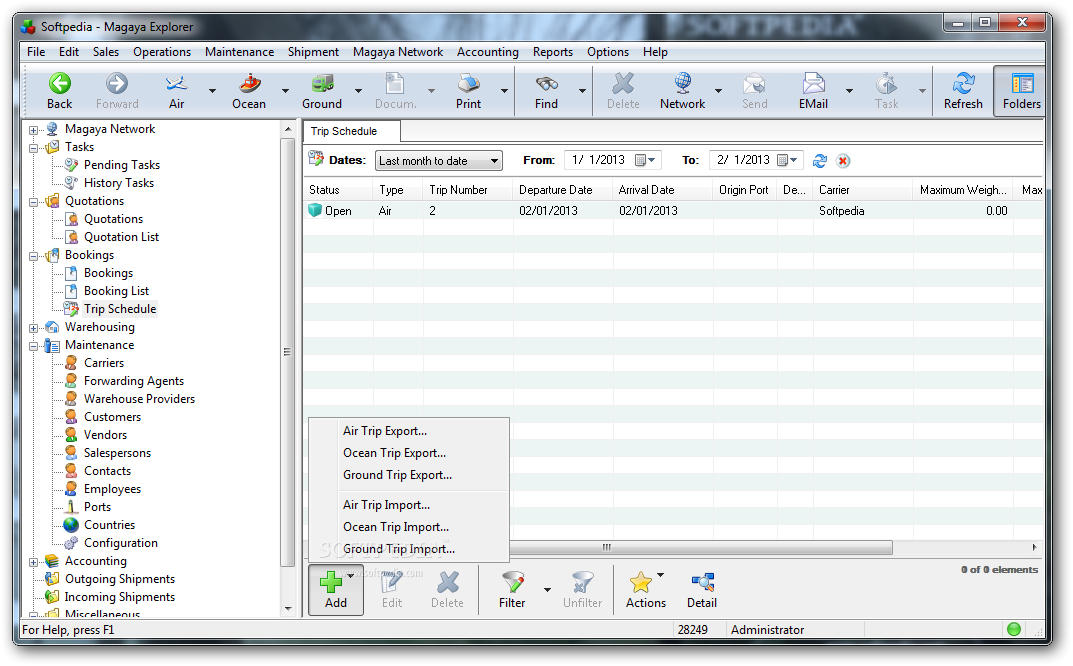Collapse the Tasks tree node
Viewport: 1073px width, 666px height.
(x=33, y=148)
